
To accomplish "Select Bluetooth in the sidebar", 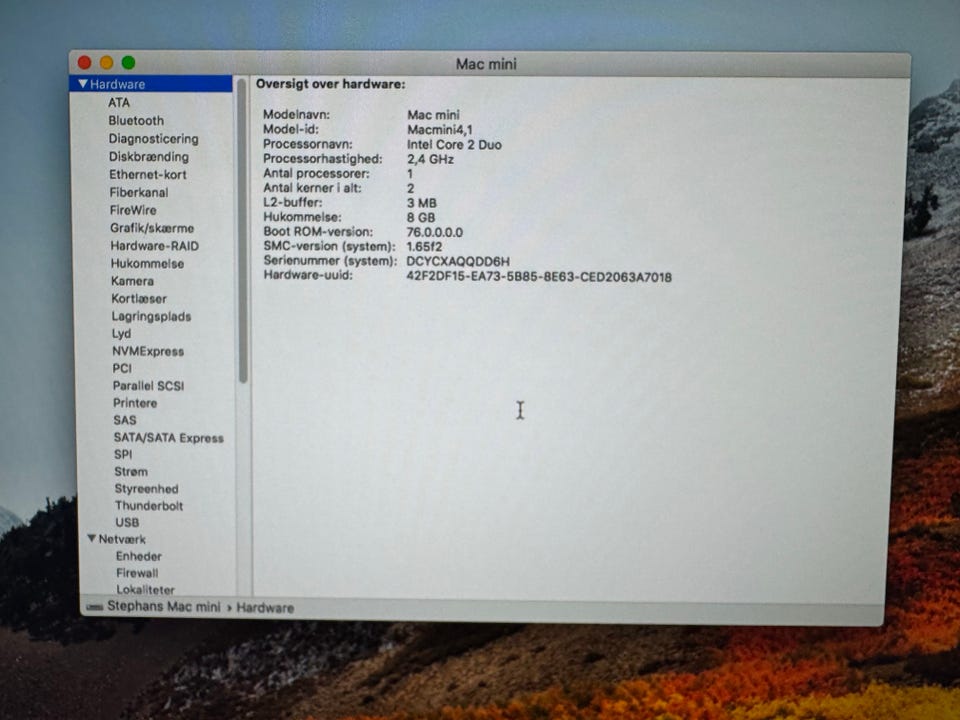I will pos(136,120).
